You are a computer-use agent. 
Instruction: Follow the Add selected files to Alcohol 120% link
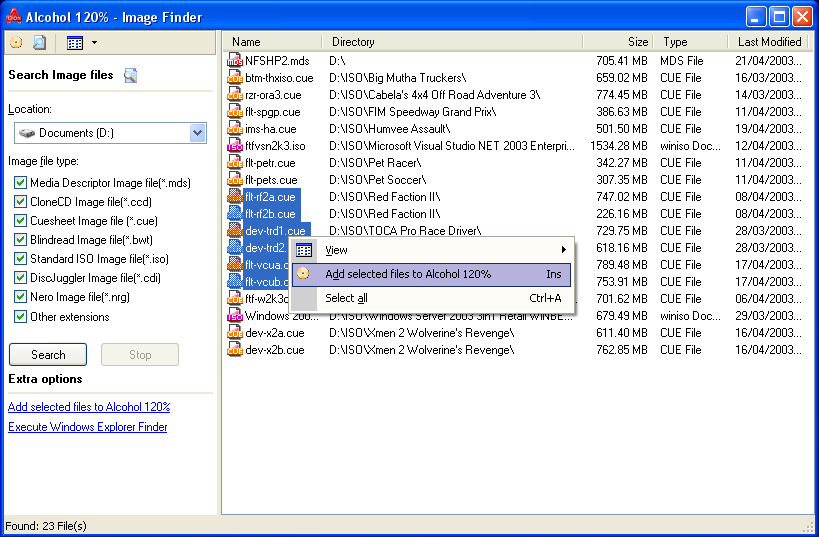(89, 406)
